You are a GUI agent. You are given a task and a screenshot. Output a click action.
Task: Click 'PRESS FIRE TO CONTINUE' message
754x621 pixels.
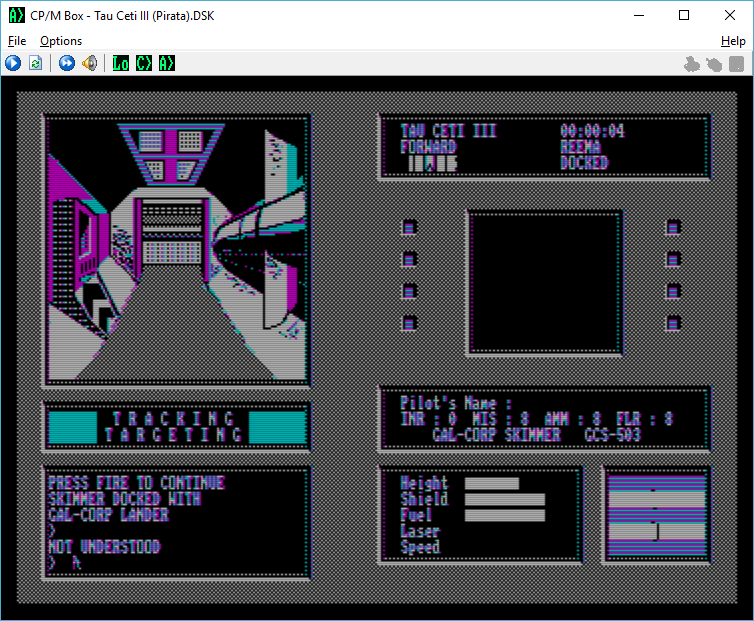[x=136, y=482]
